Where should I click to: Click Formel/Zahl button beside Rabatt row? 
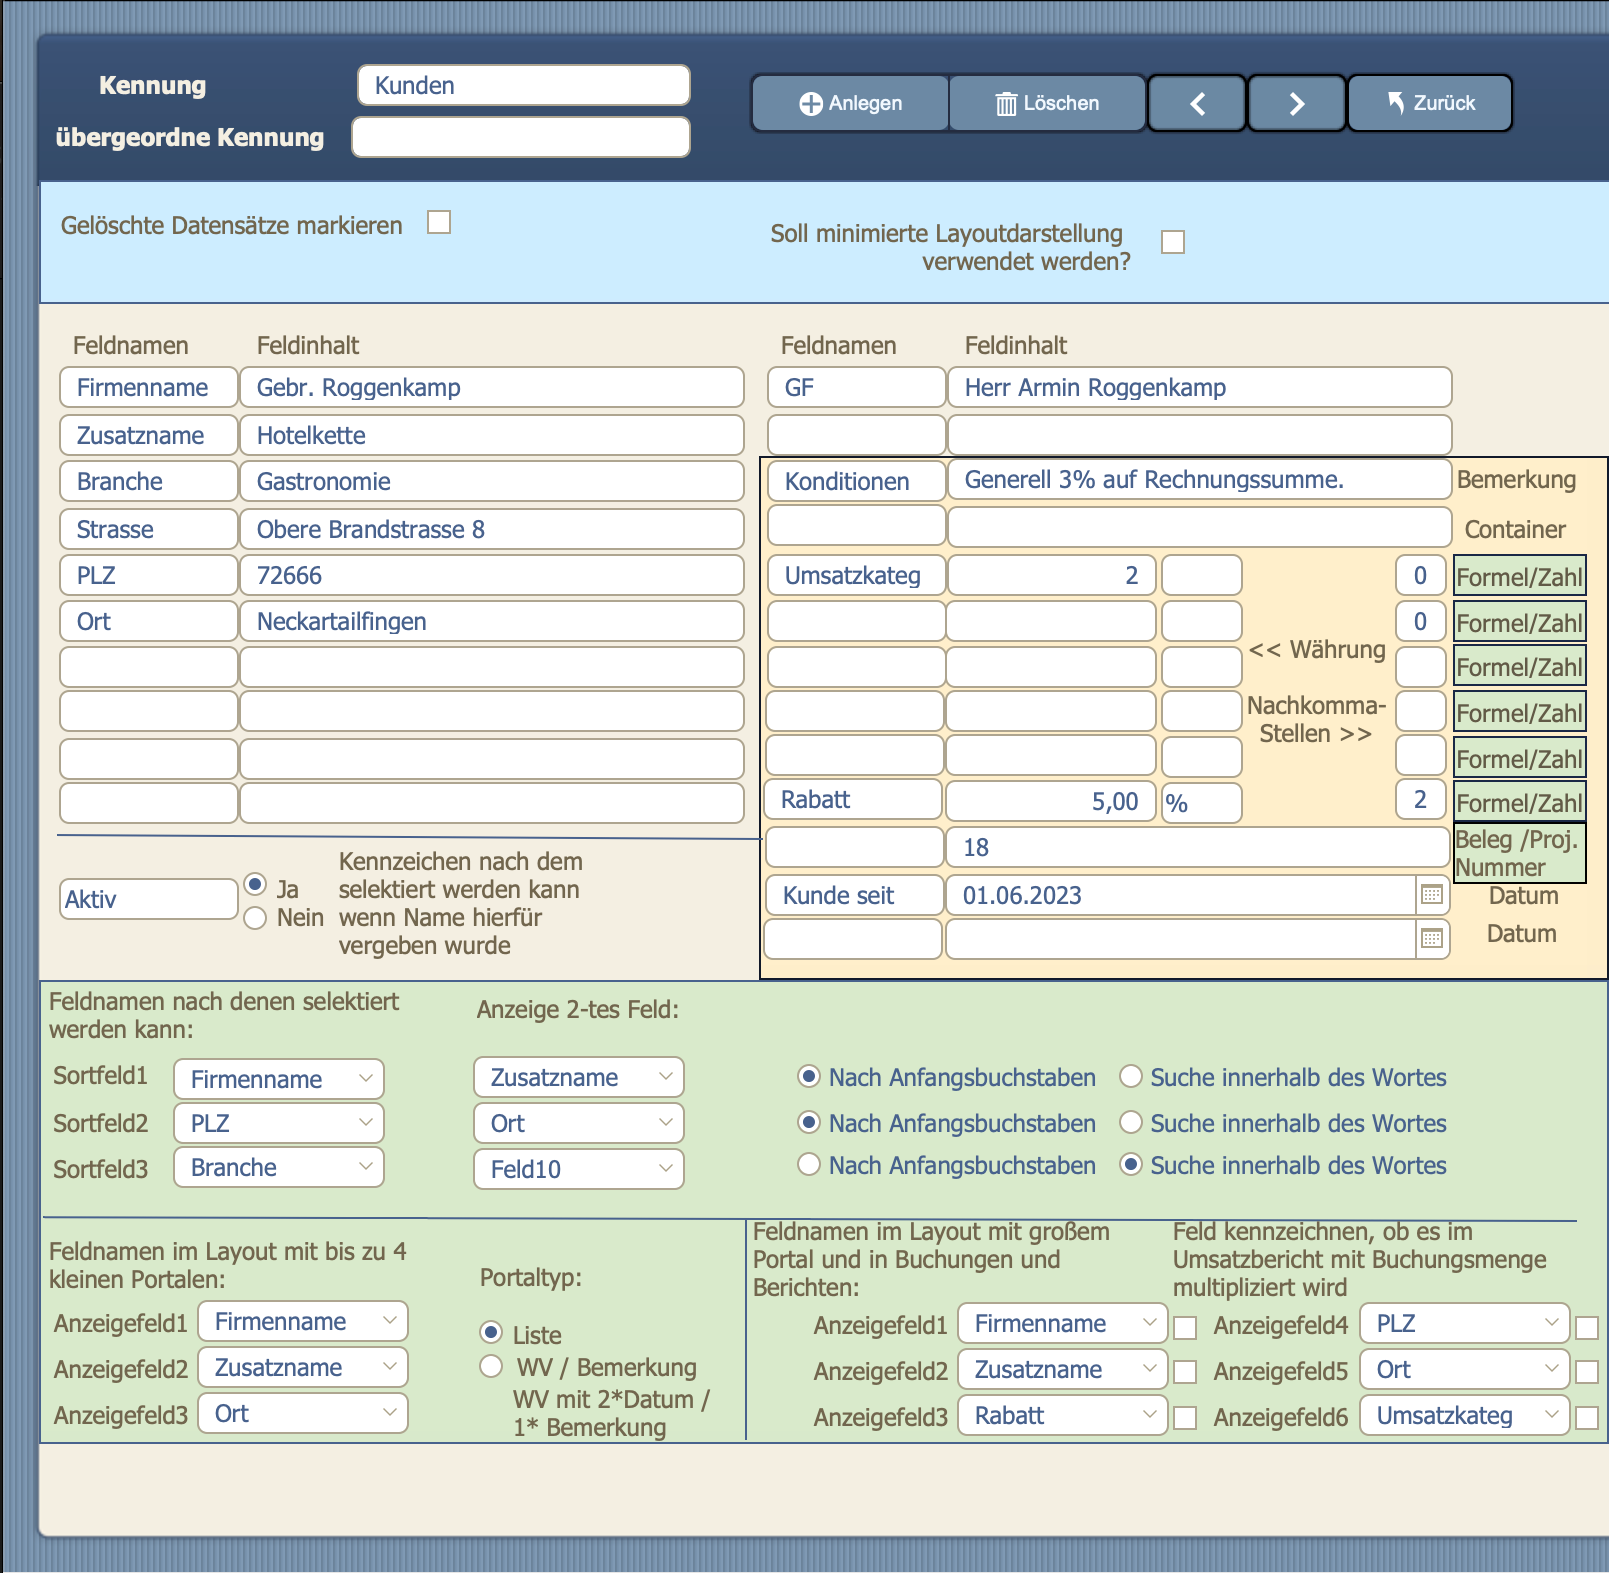click(1519, 803)
